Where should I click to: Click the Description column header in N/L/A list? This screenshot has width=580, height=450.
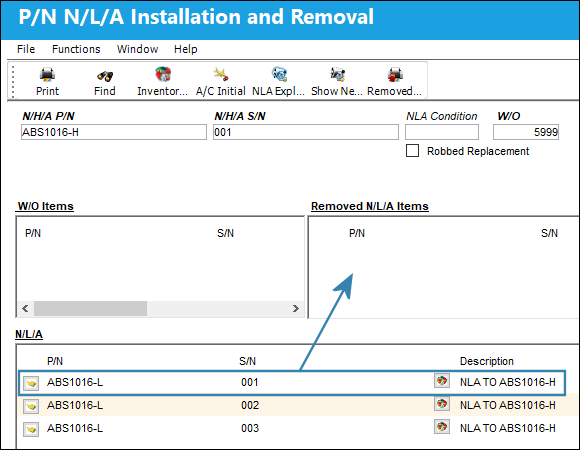coord(487,361)
